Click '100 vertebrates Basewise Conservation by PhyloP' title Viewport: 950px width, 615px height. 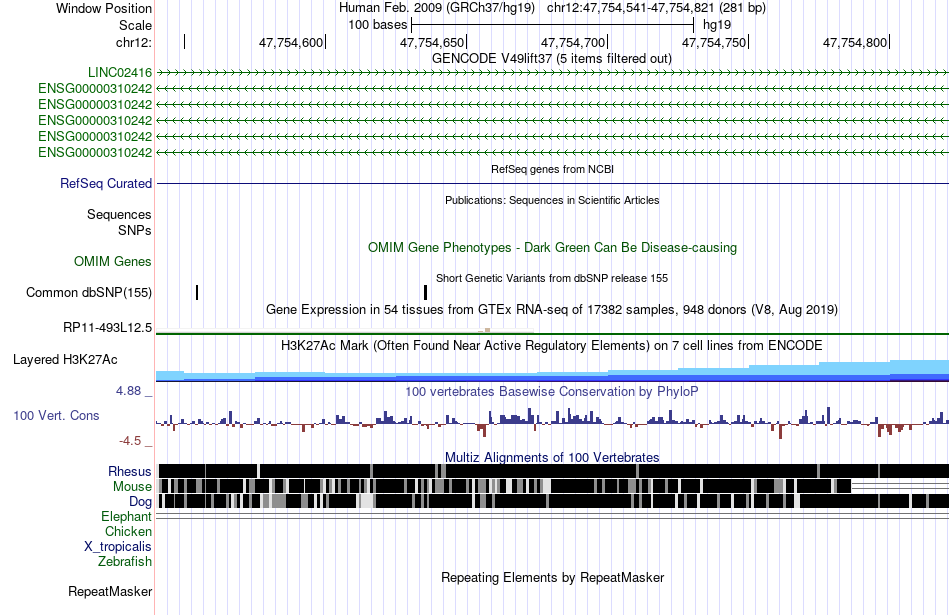(x=551, y=391)
